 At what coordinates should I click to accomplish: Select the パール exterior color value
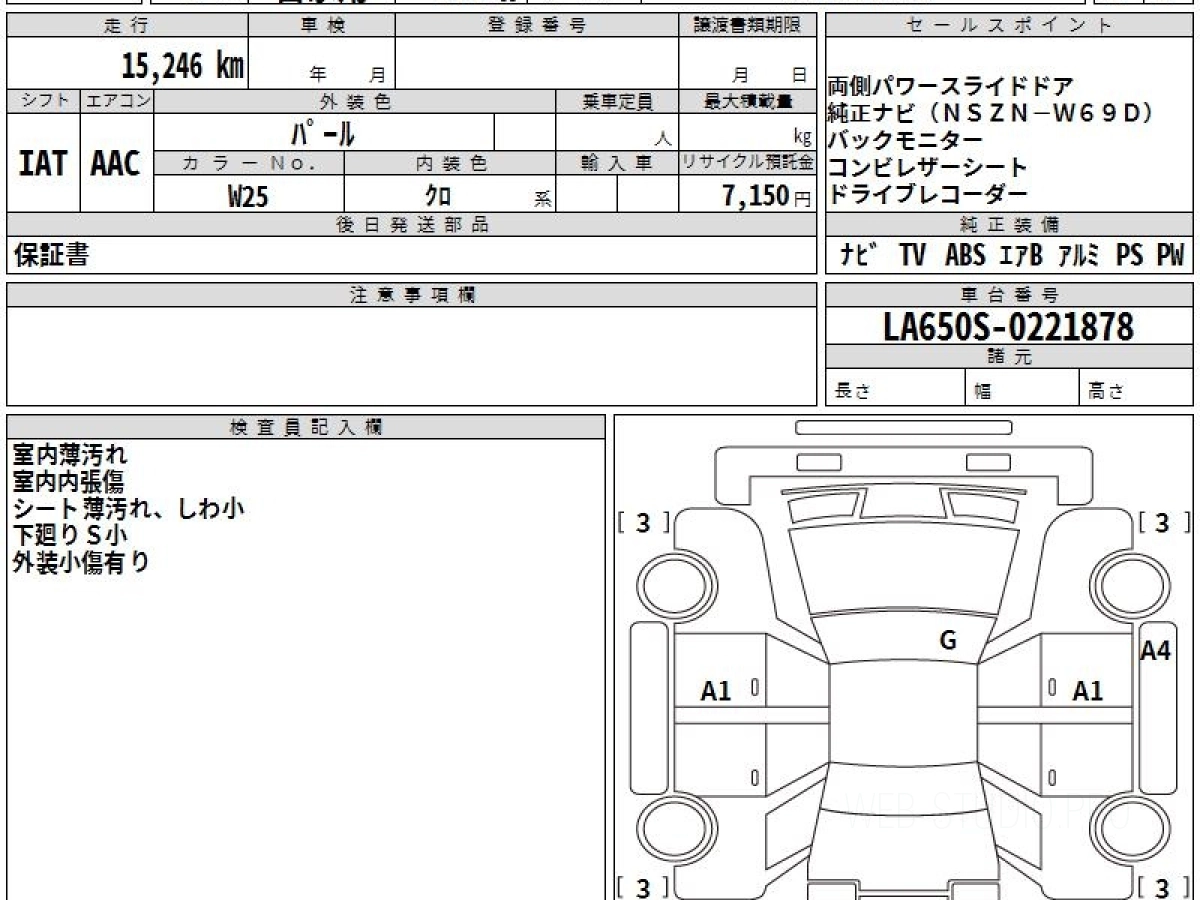click(323, 132)
